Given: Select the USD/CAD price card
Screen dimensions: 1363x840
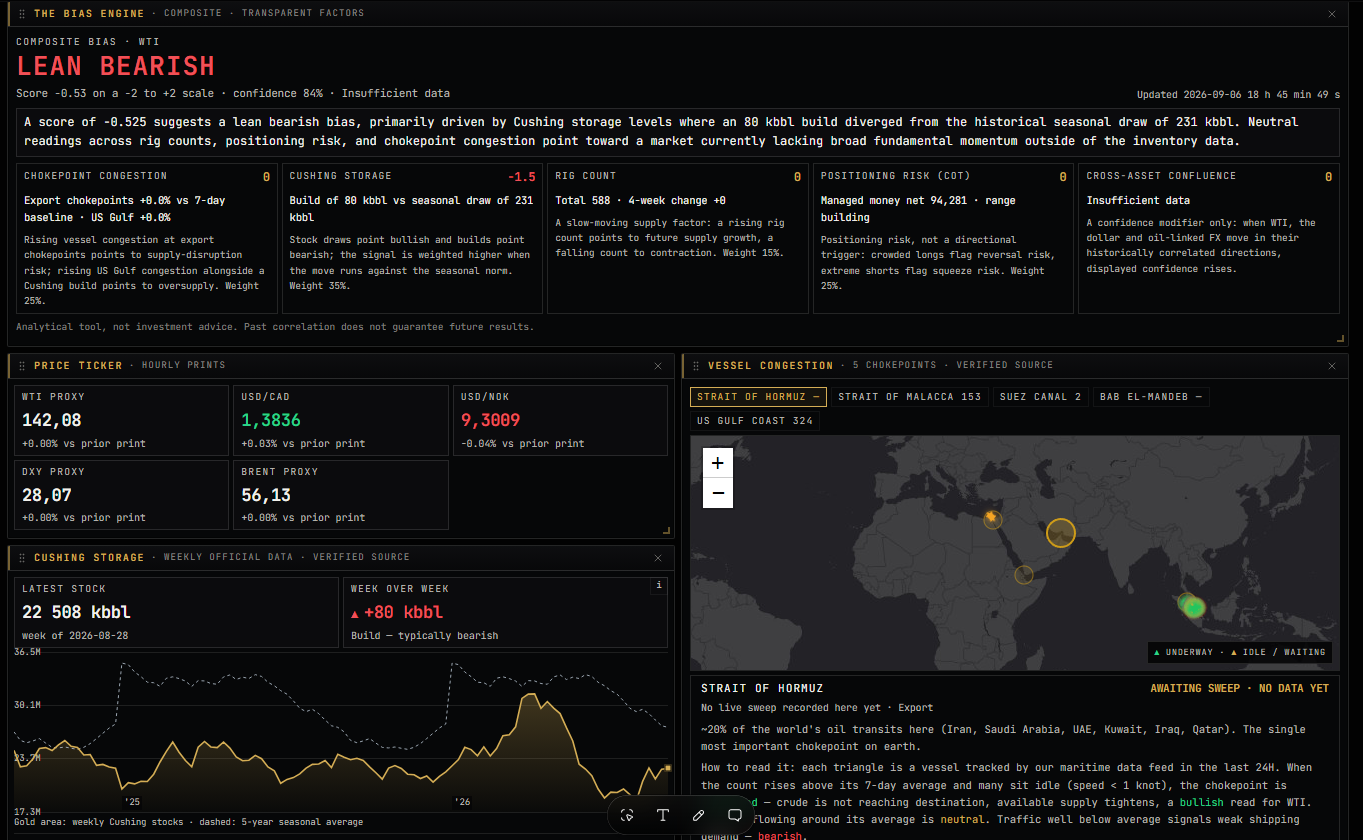Looking at the screenshot, I should [340, 420].
